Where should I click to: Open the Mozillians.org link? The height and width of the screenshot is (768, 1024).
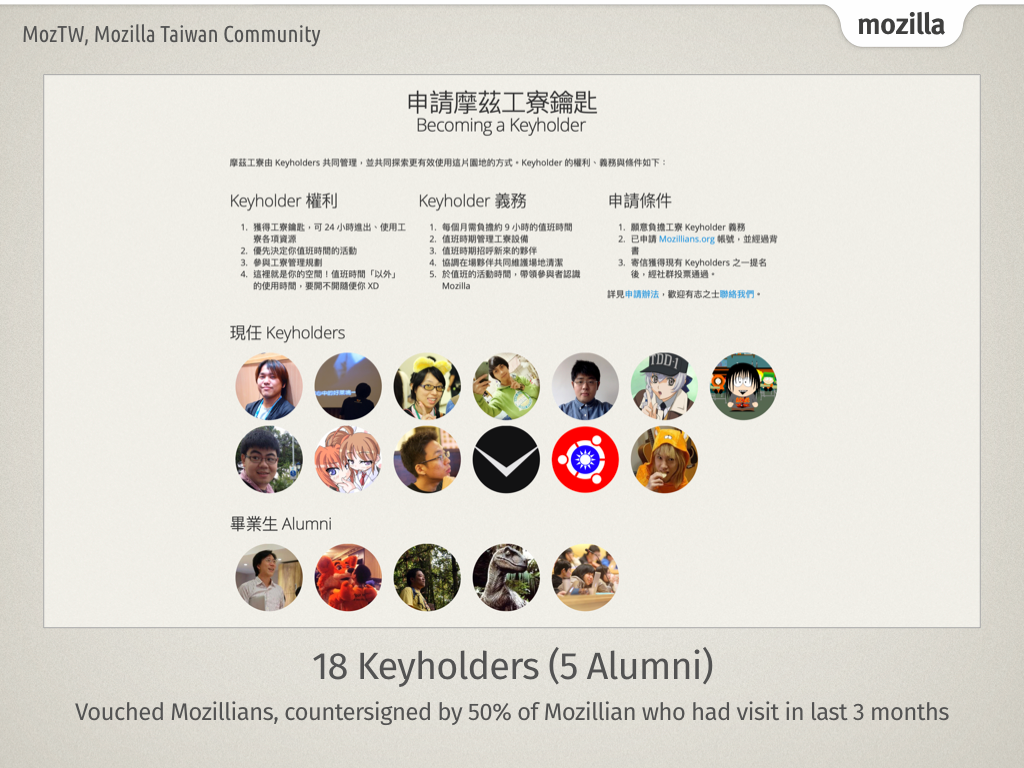pyautogui.click(x=686, y=239)
